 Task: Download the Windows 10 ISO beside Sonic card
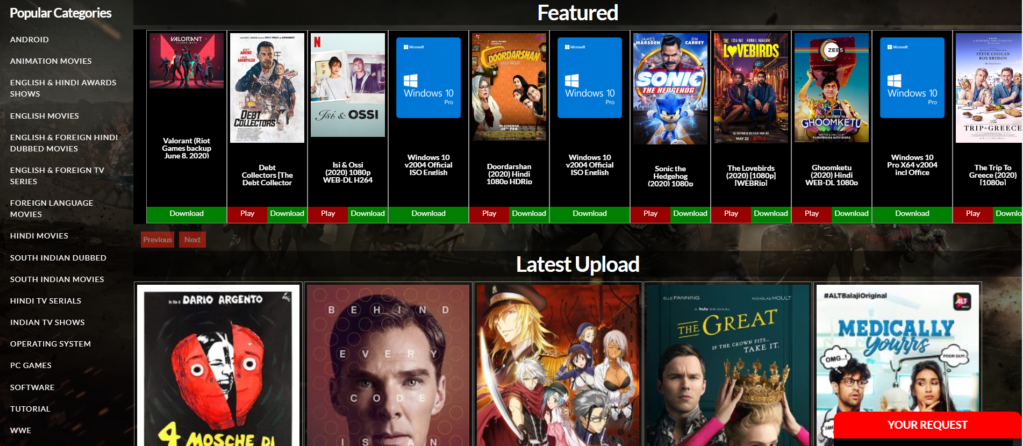click(590, 214)
